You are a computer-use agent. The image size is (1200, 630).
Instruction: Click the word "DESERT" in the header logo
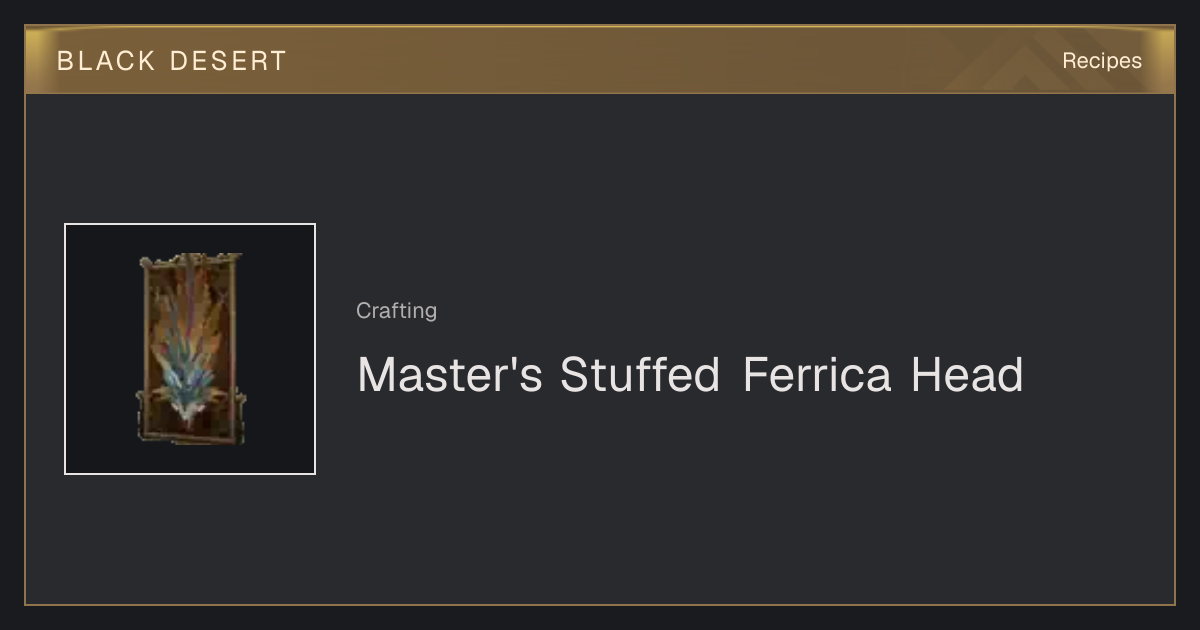(x=228, y=61)
